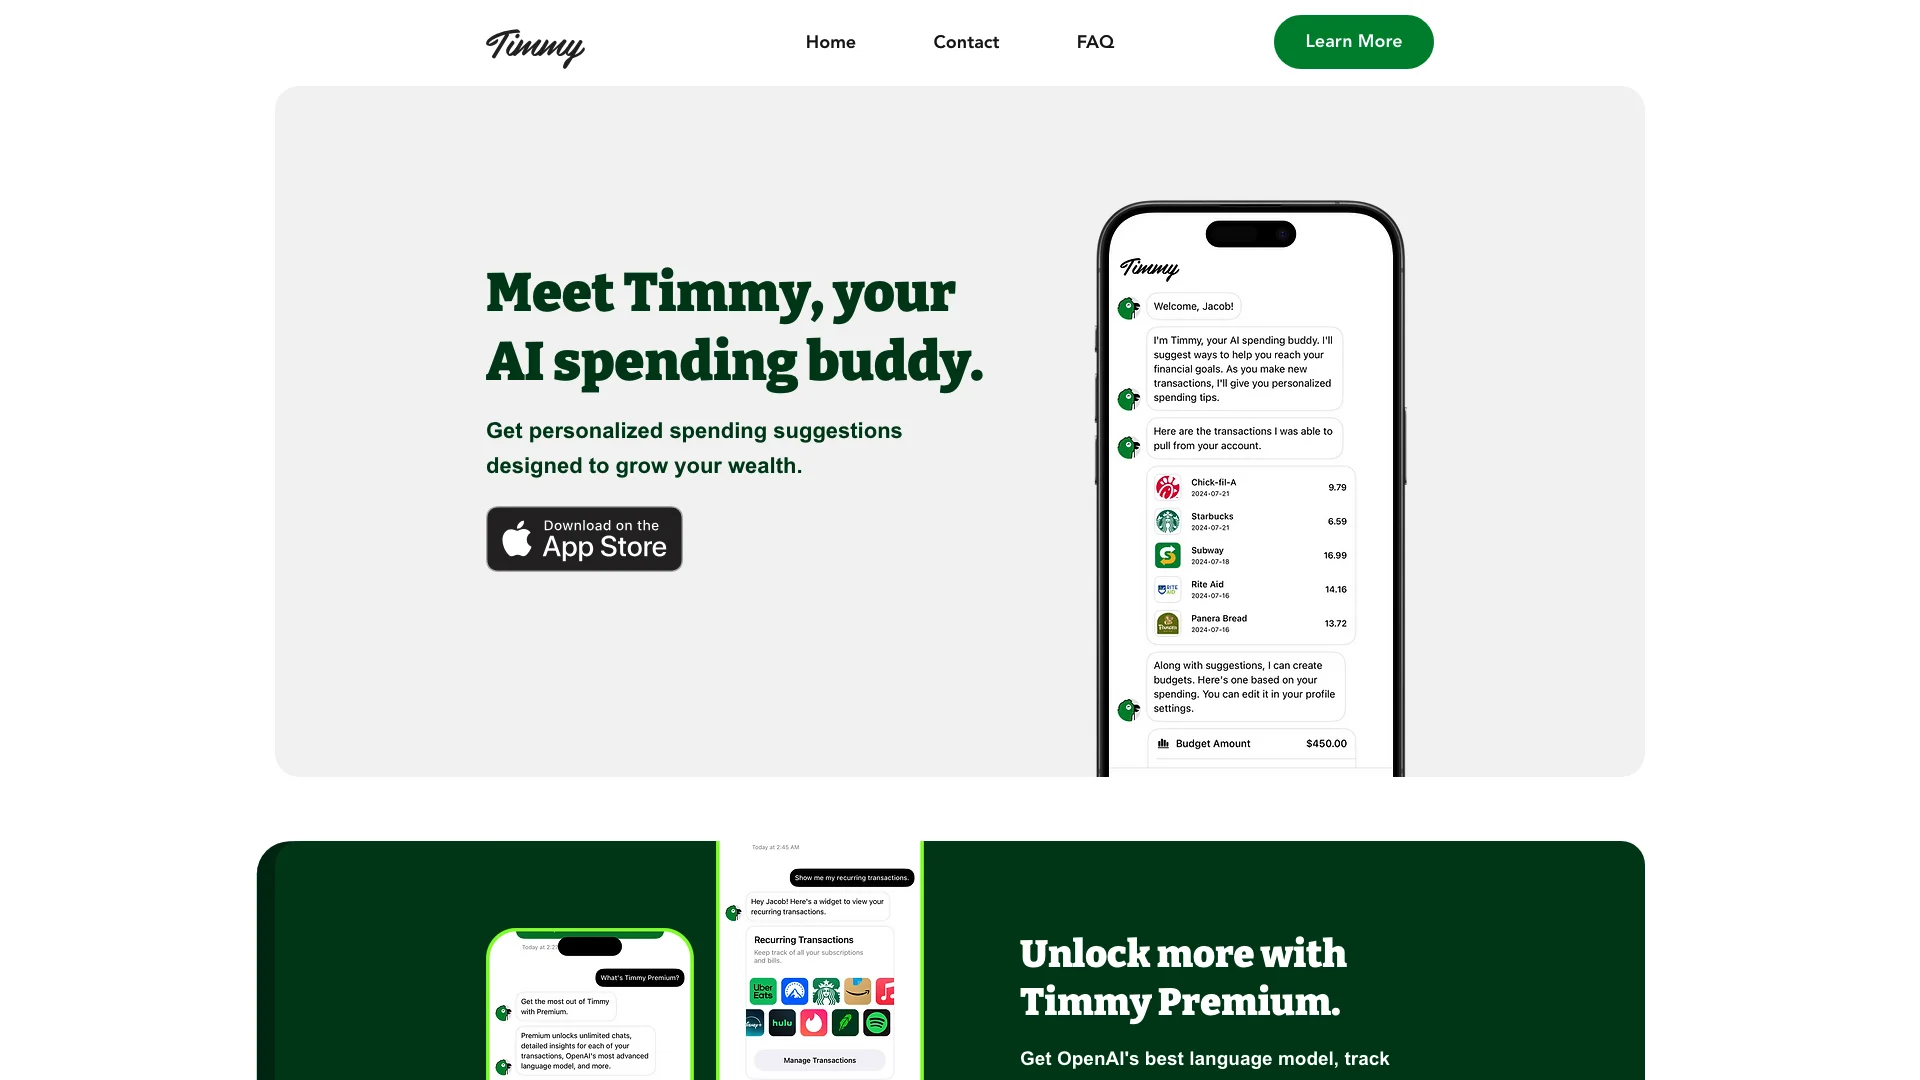1920x1080 pixels.
Task: Open the Contact navigation link
Action: pos(965,42)
